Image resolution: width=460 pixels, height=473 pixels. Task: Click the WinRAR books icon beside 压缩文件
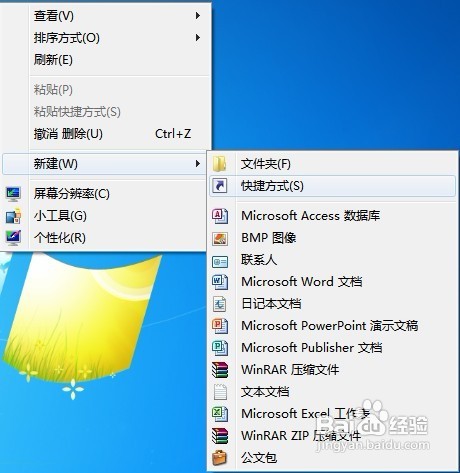[x=220, y=370]
